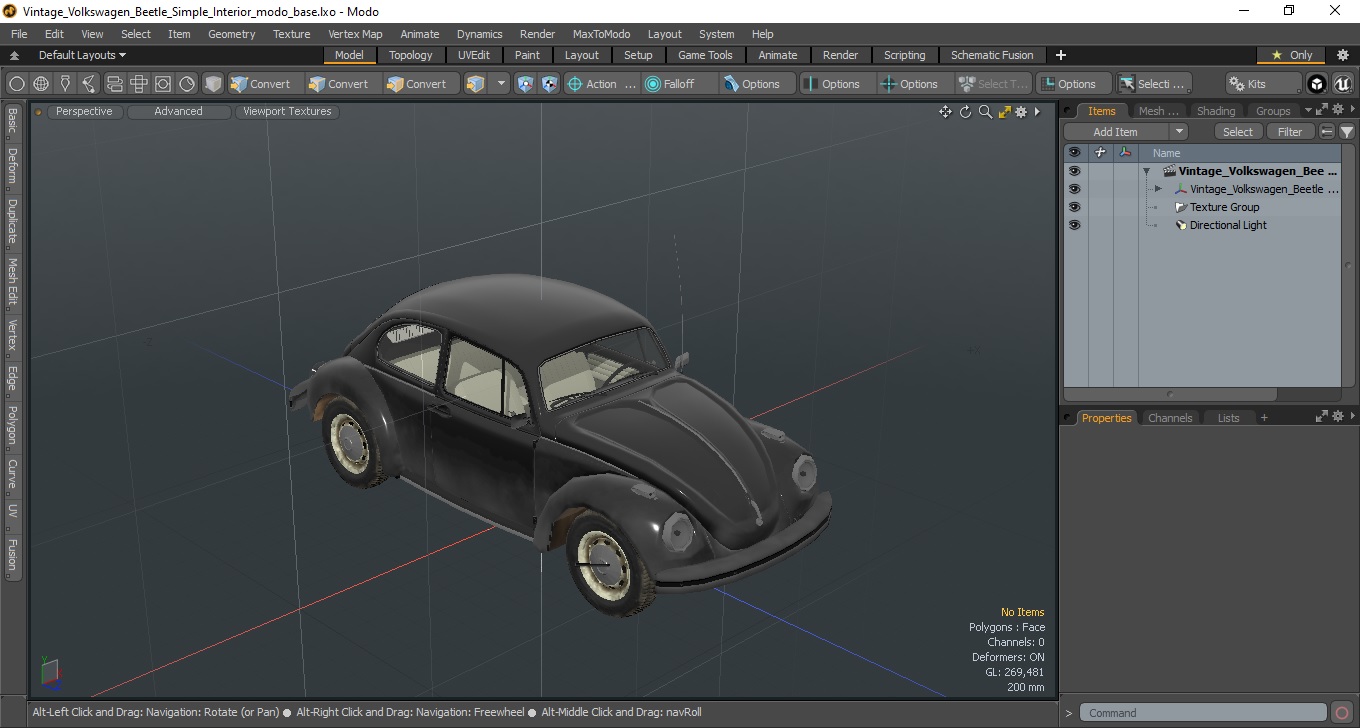Viewport: 1360px width, 728px height.
Task: Pick the curve path tool icon
Action: (x=89, y=84)
